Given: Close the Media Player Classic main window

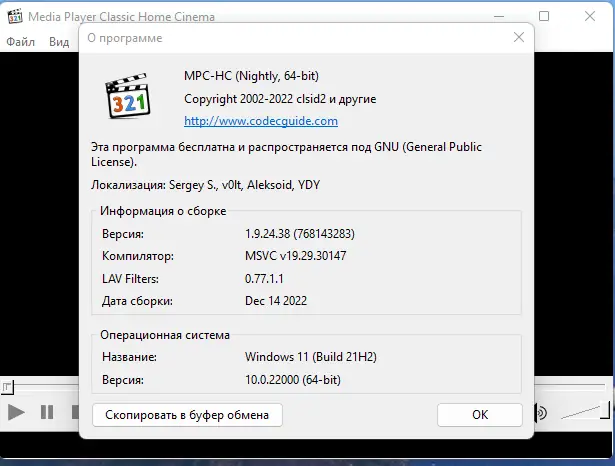Looking at the screenshot, I should point(590,16).
